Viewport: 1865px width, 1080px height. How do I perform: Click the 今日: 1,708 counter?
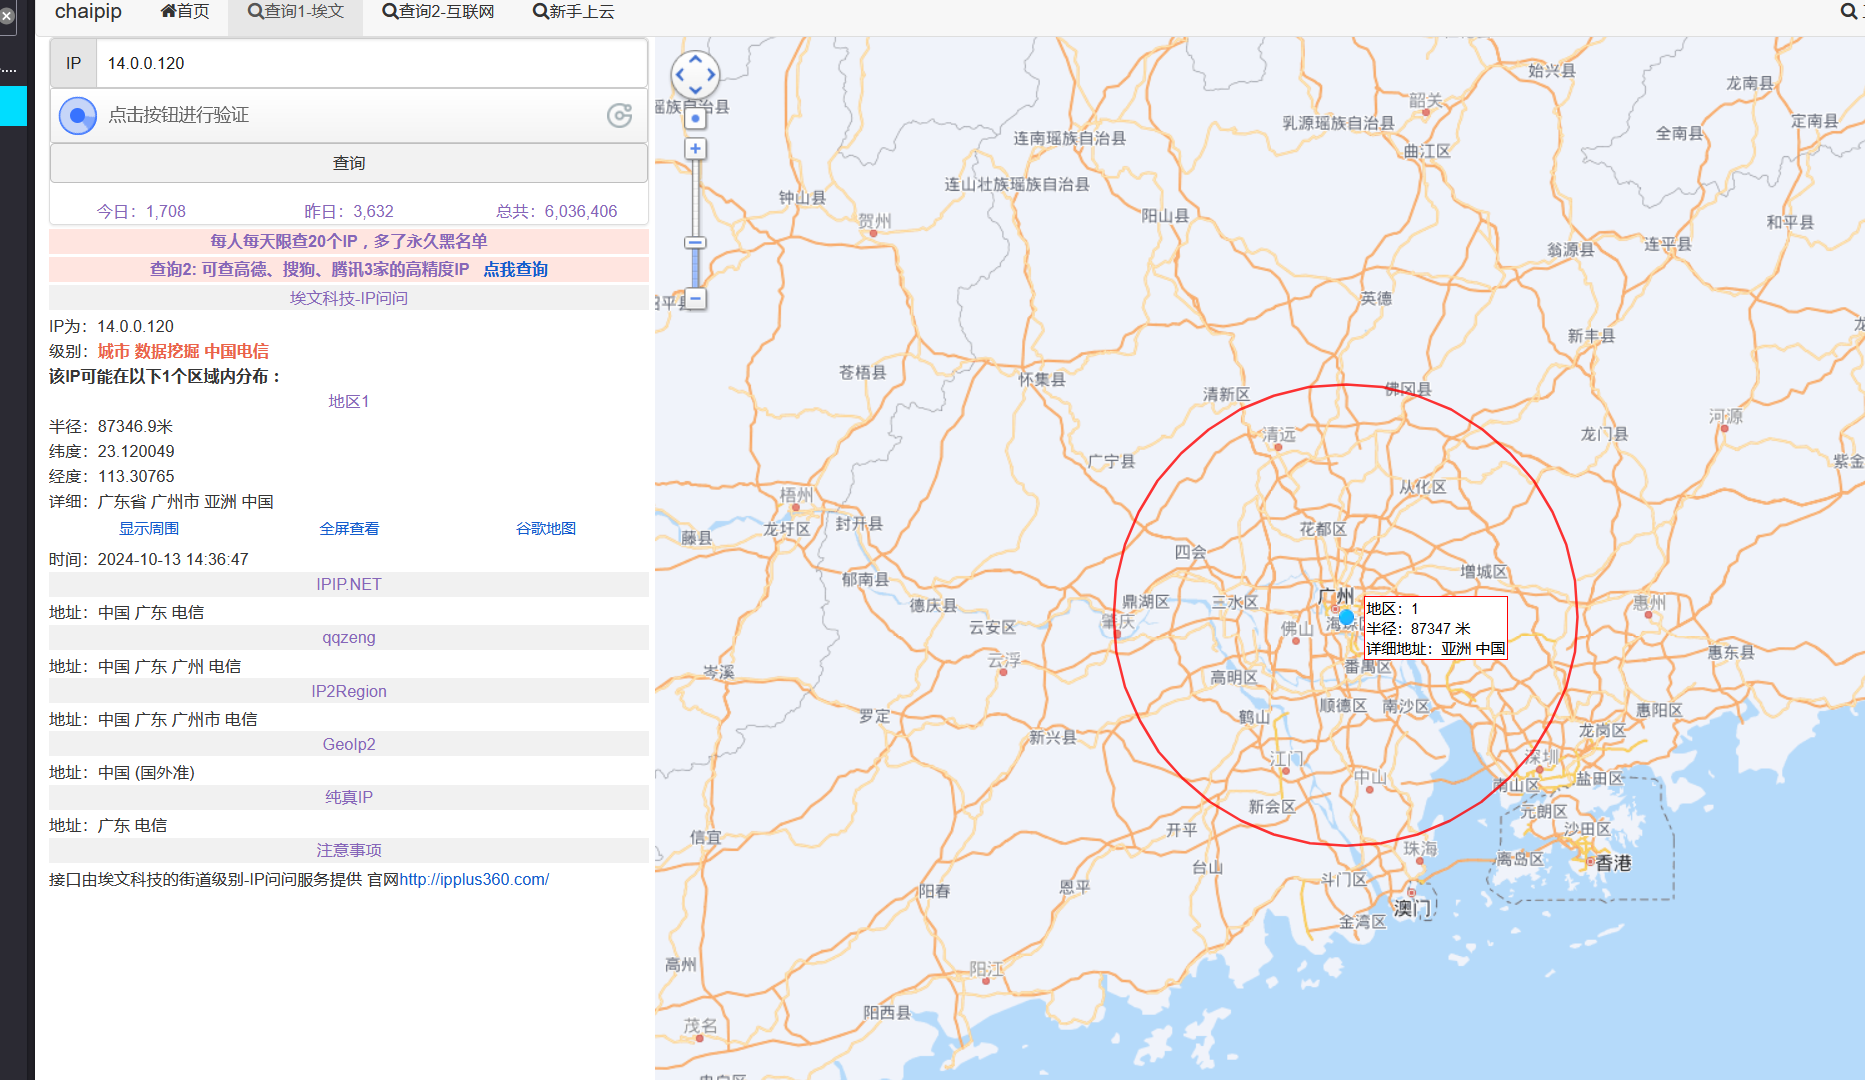pos(141,211)
